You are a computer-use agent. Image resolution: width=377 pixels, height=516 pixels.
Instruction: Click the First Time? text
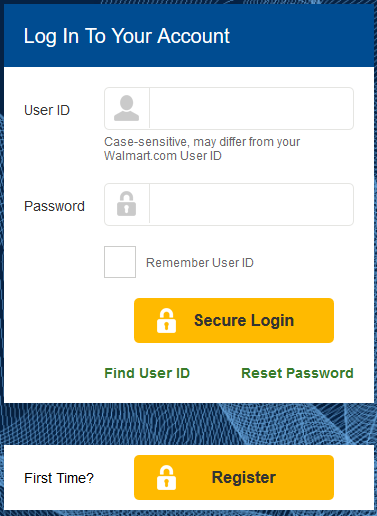59,478
